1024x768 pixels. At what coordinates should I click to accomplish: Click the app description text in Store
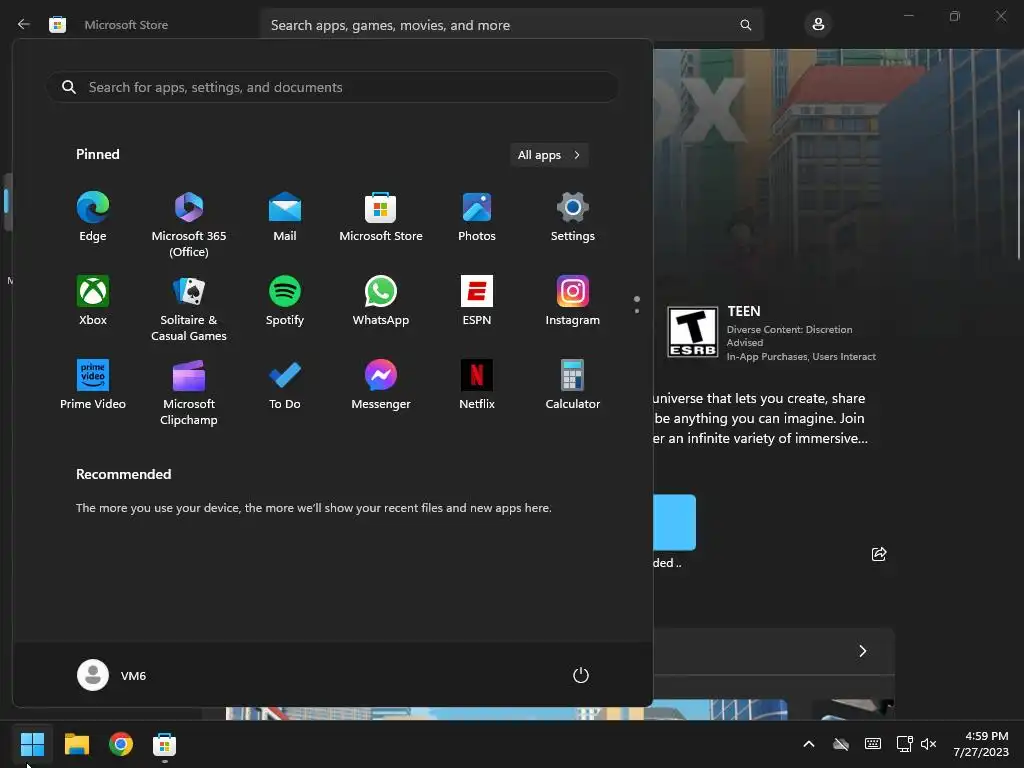[760, 418]
